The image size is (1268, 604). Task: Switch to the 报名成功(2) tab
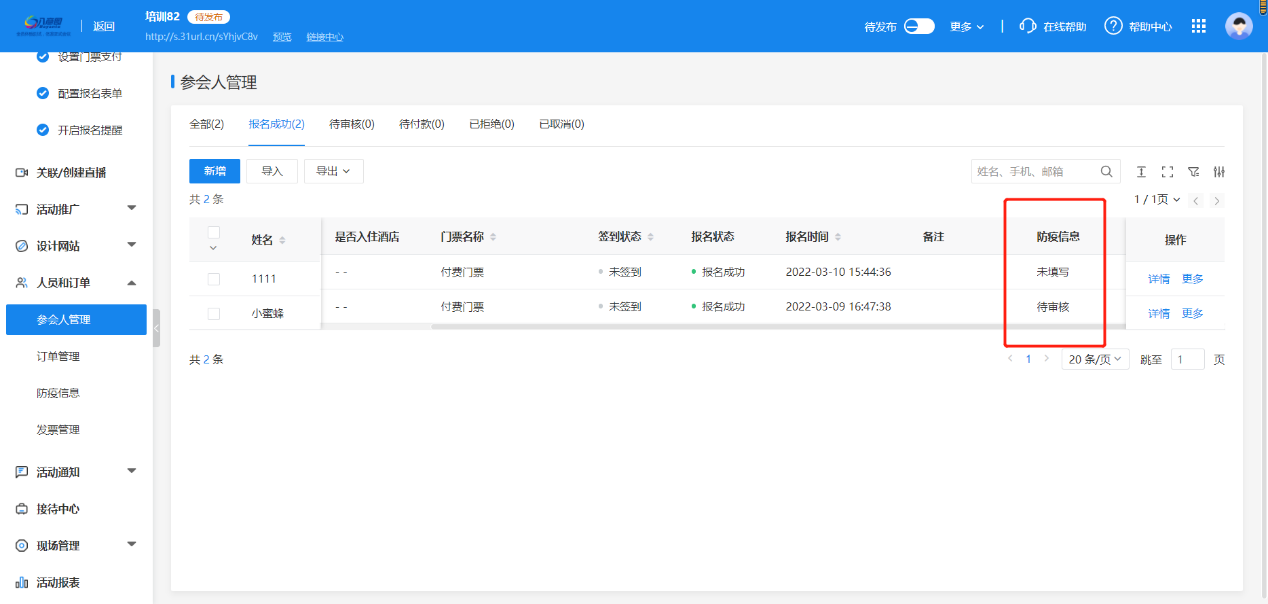click(x=277, y=124)
